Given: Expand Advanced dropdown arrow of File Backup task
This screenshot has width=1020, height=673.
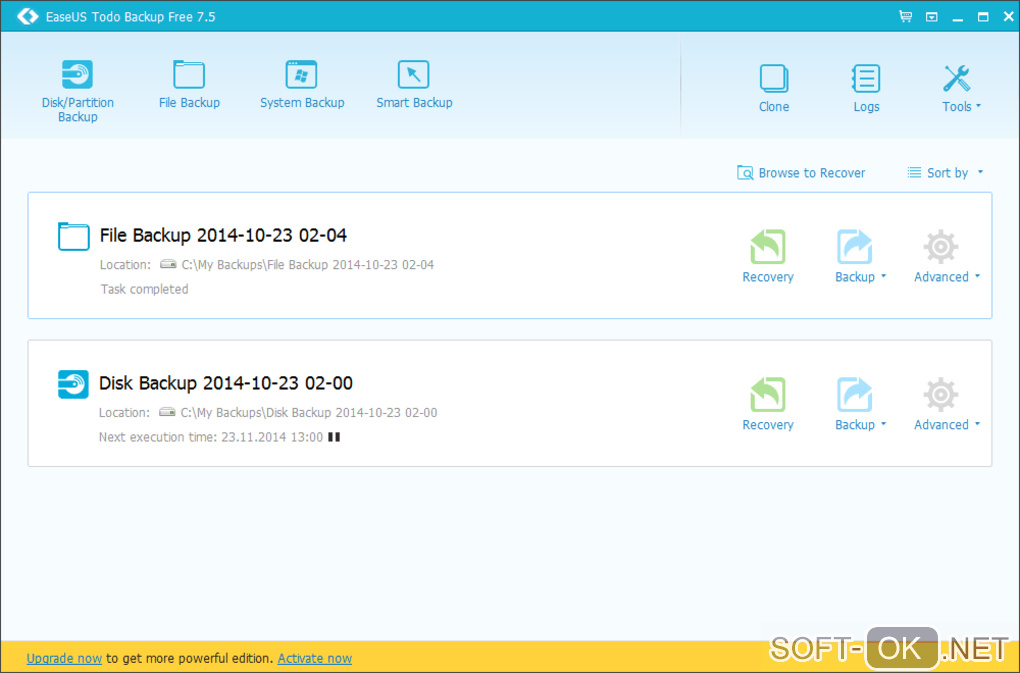Looking at the screenshot, I should 976,276.
